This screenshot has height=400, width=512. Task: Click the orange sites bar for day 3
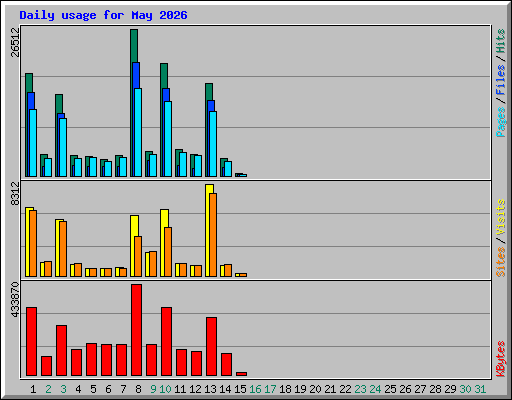pos(63,249)
